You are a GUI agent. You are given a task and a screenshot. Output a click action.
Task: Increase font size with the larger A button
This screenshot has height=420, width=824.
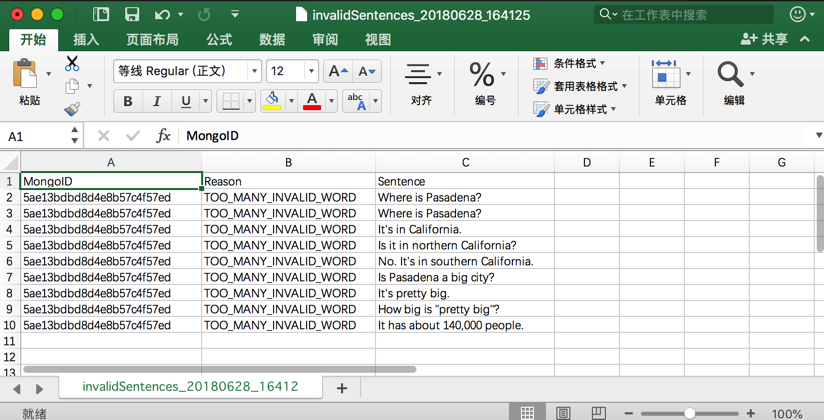338,71
